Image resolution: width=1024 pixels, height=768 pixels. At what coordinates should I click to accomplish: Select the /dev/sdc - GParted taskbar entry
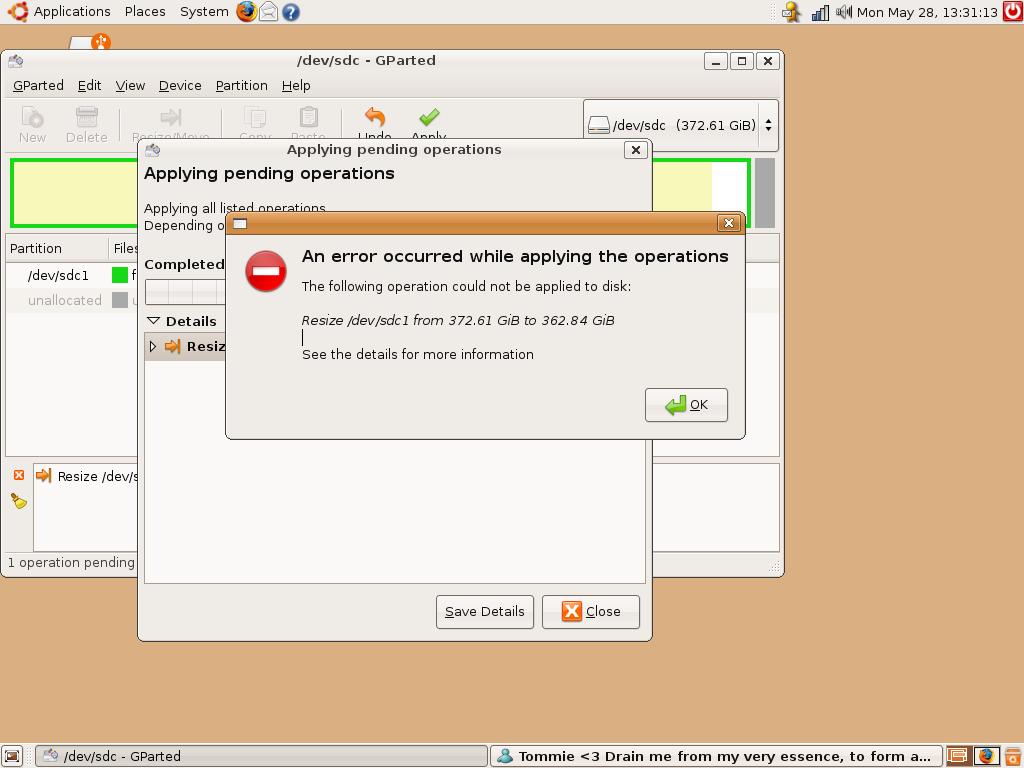click(x=261, y=756)
